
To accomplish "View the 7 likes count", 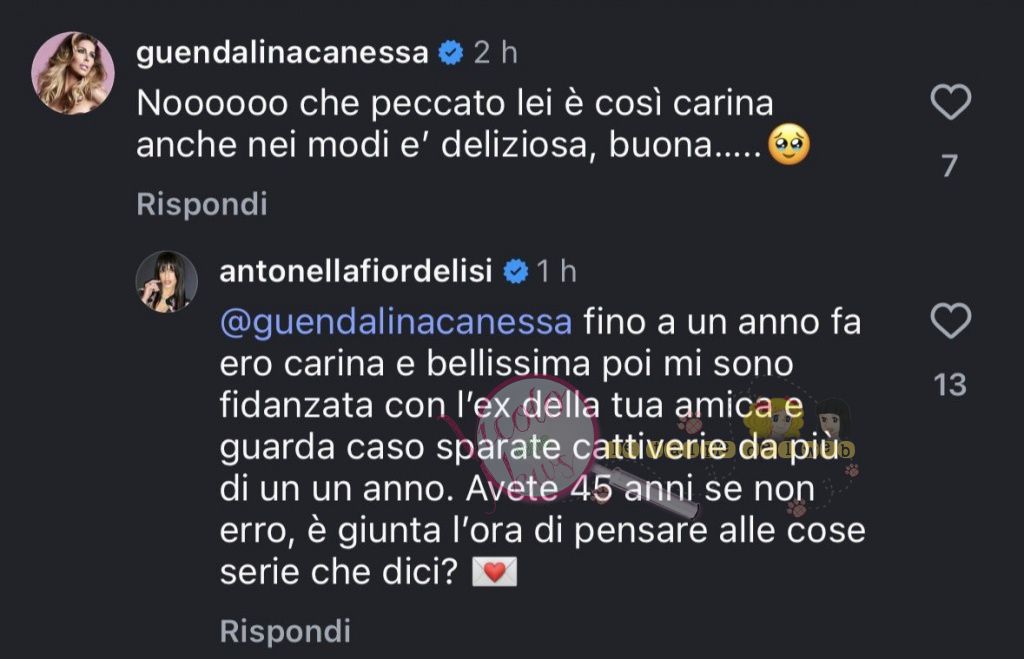I will (x=950, y=165).
